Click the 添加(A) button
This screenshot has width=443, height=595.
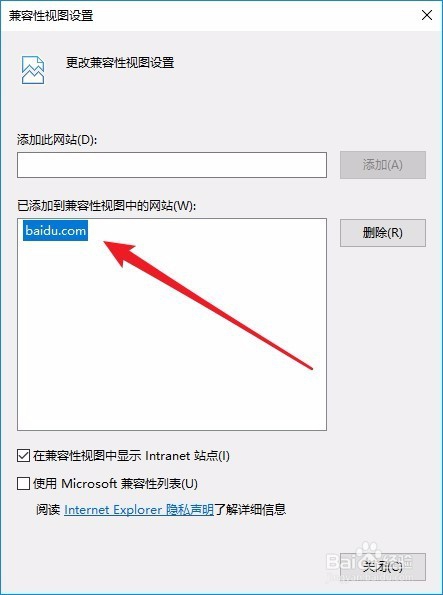click(x=383, y=165)
